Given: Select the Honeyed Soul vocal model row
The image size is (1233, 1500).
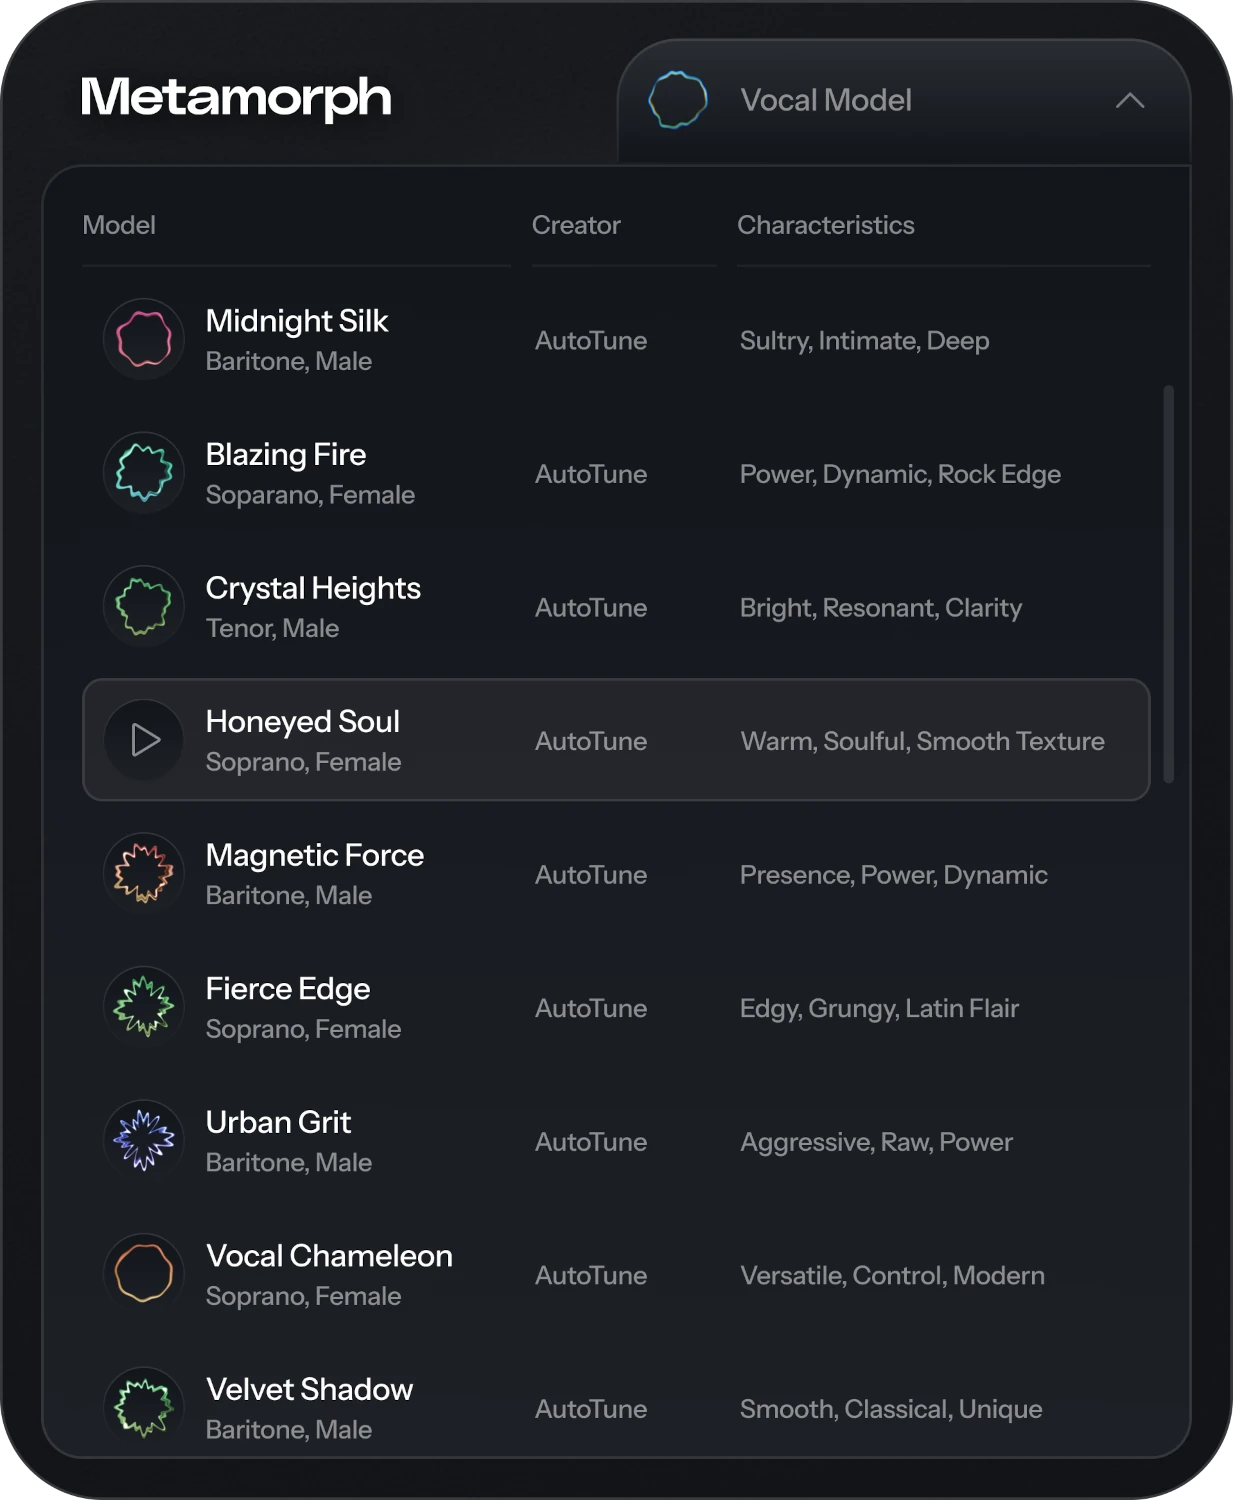Looking at the screenshot, I should coord(616,739).
